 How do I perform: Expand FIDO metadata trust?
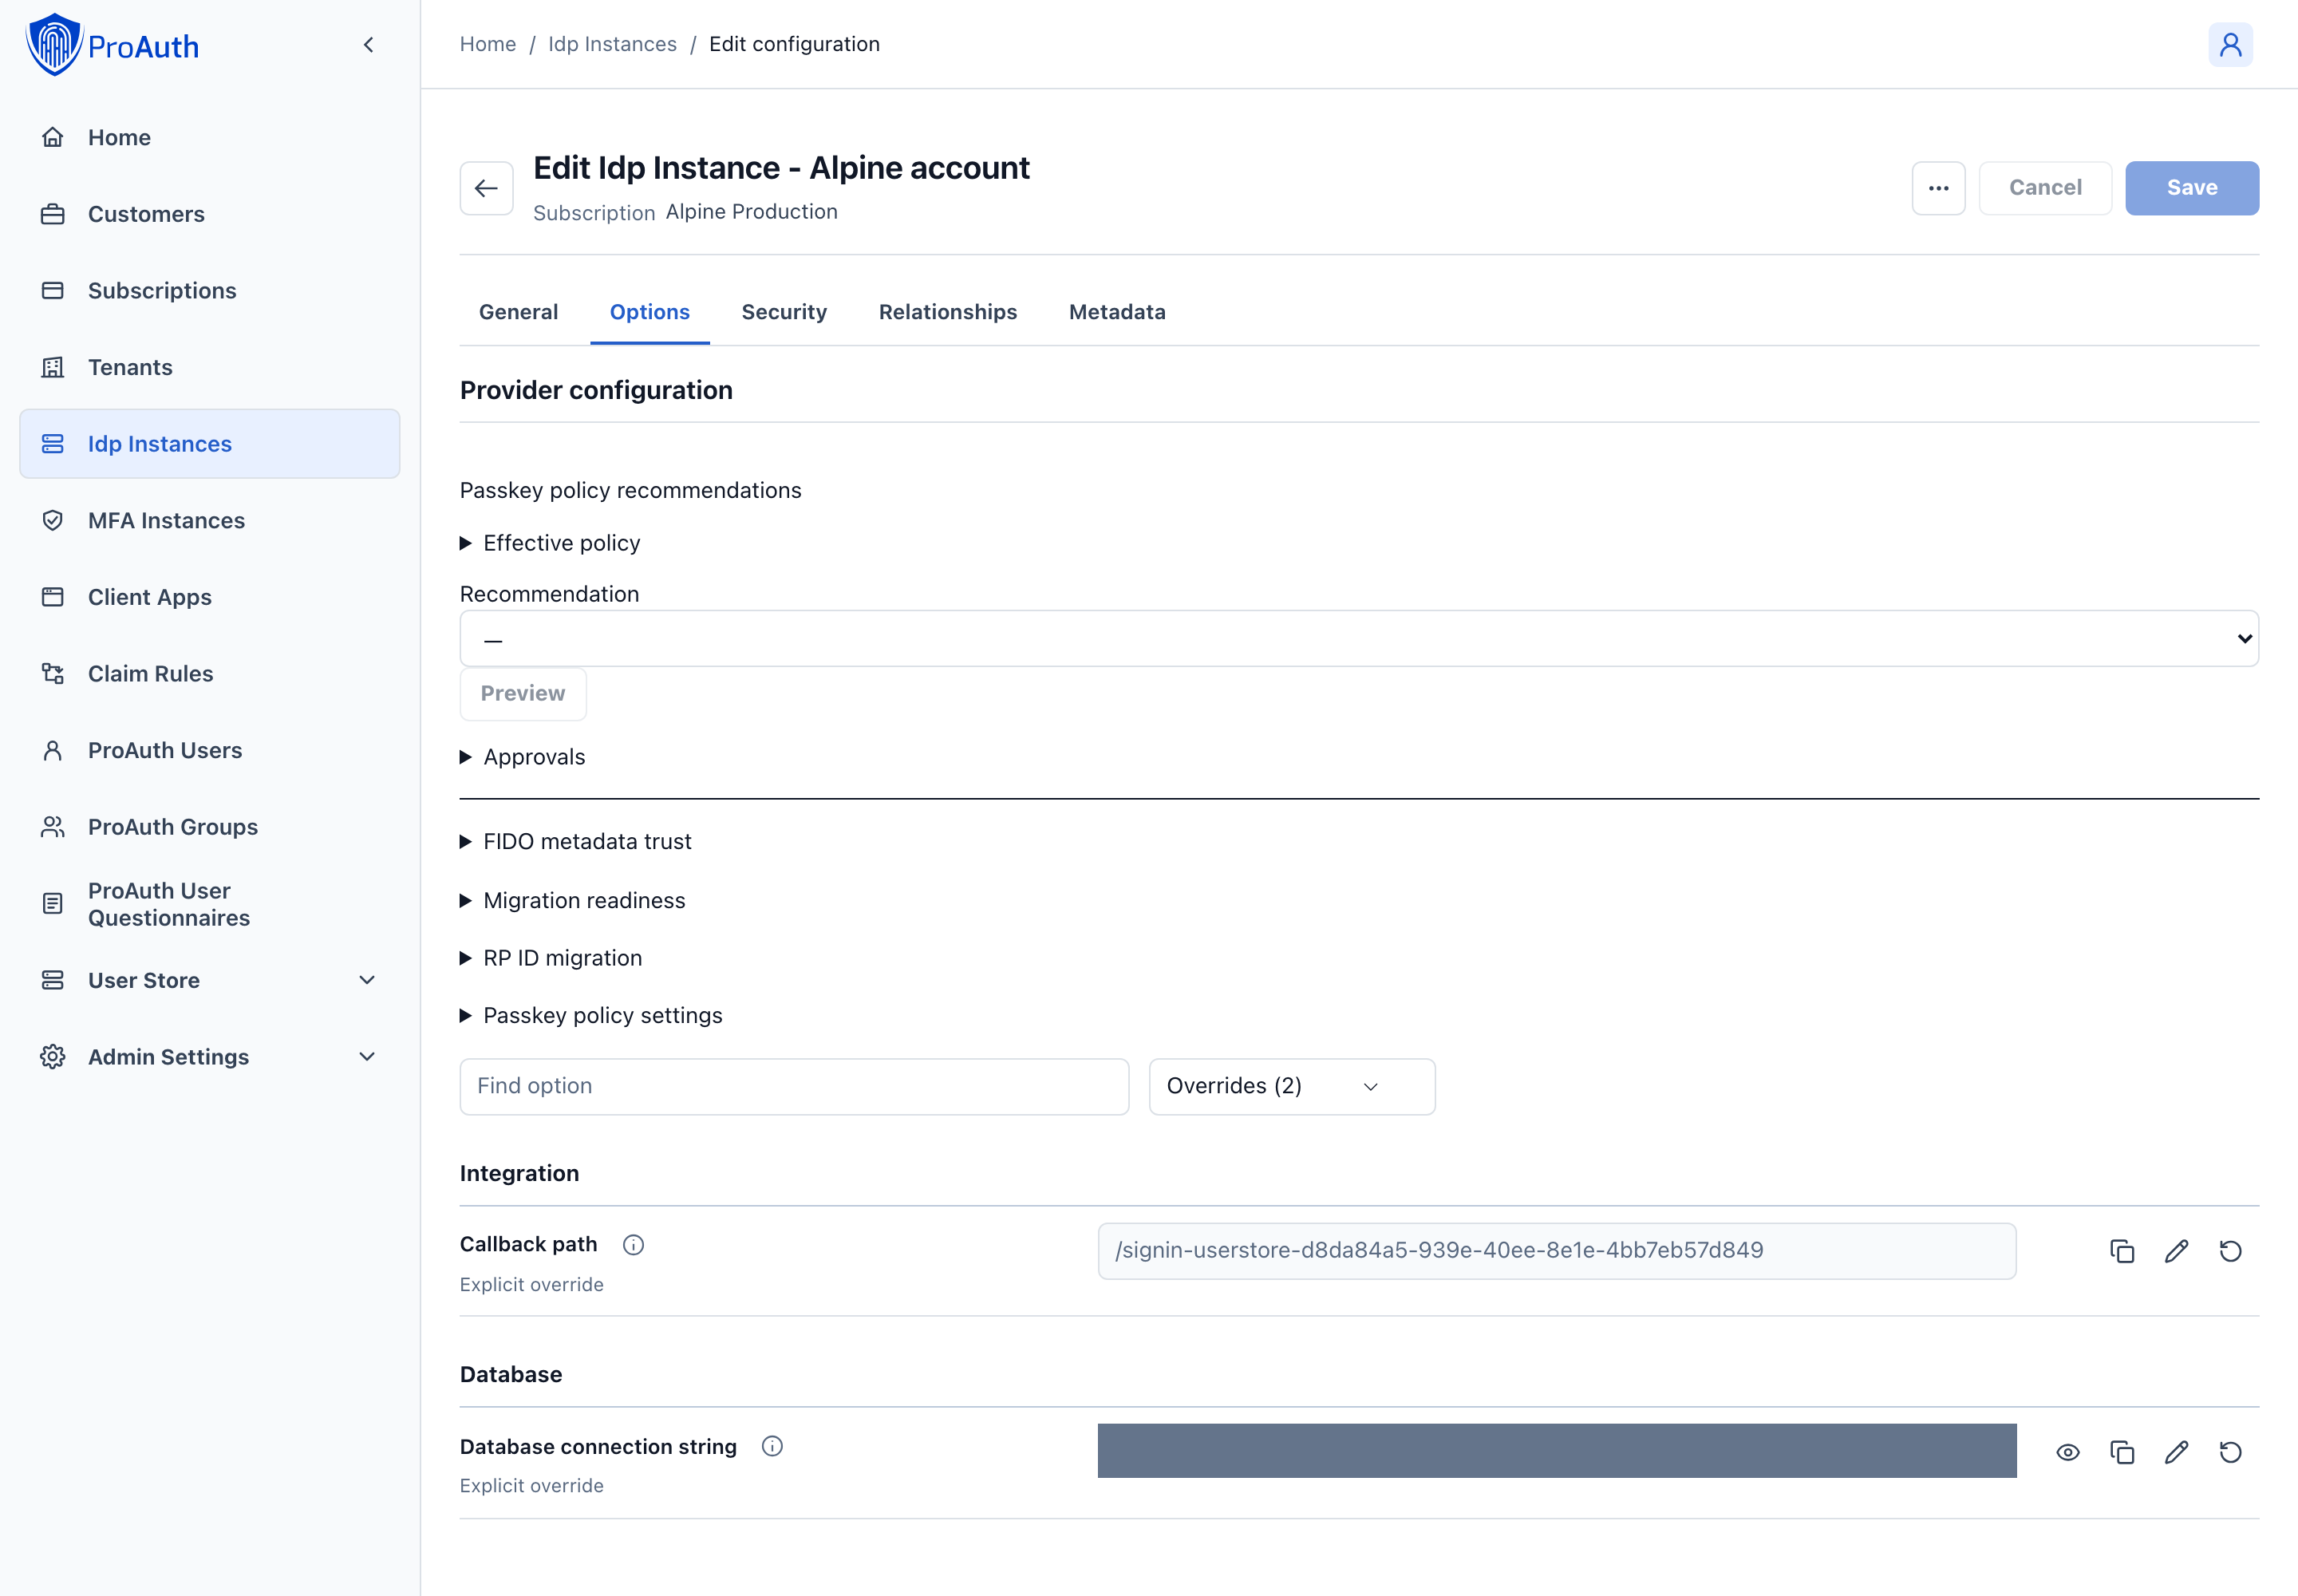point(576,842)
